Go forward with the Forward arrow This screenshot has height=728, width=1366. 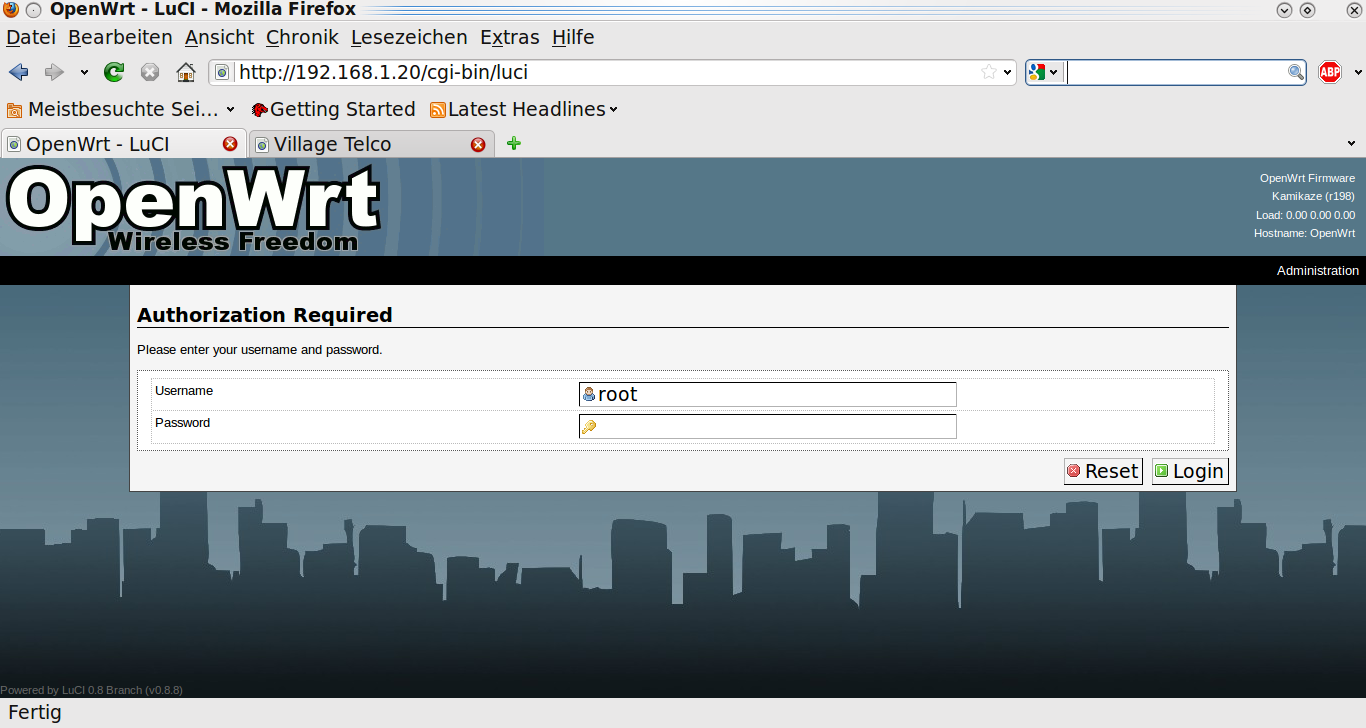pos(54,72)
